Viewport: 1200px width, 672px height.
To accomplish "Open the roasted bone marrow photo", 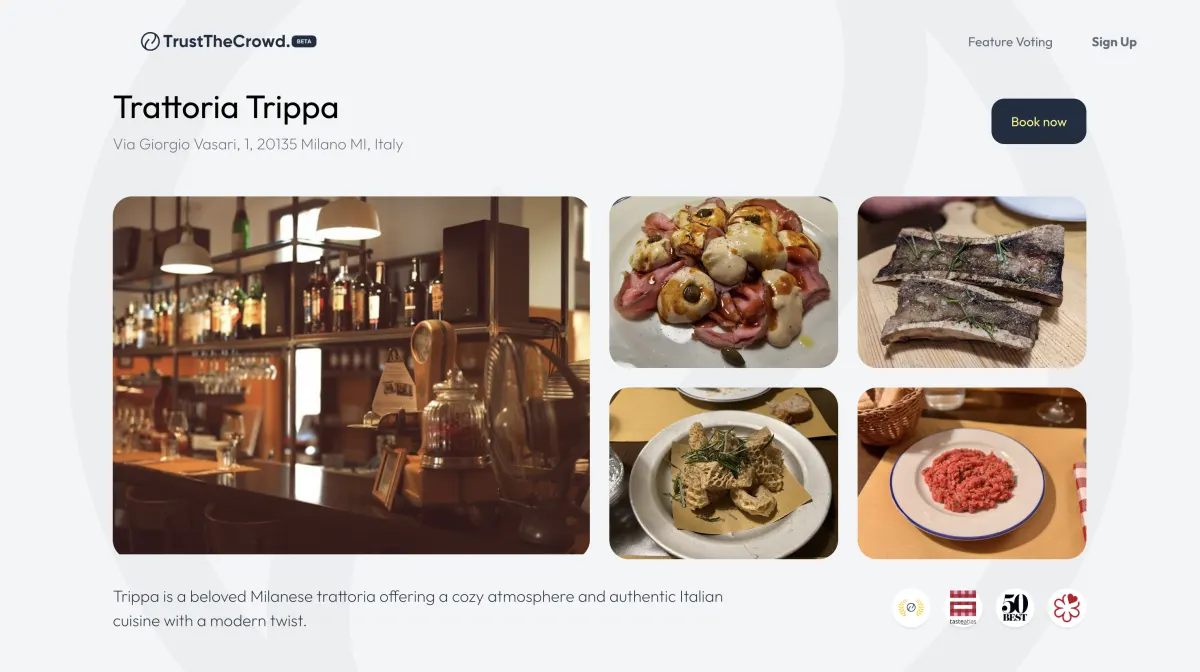I will click(x=972, y=282).
